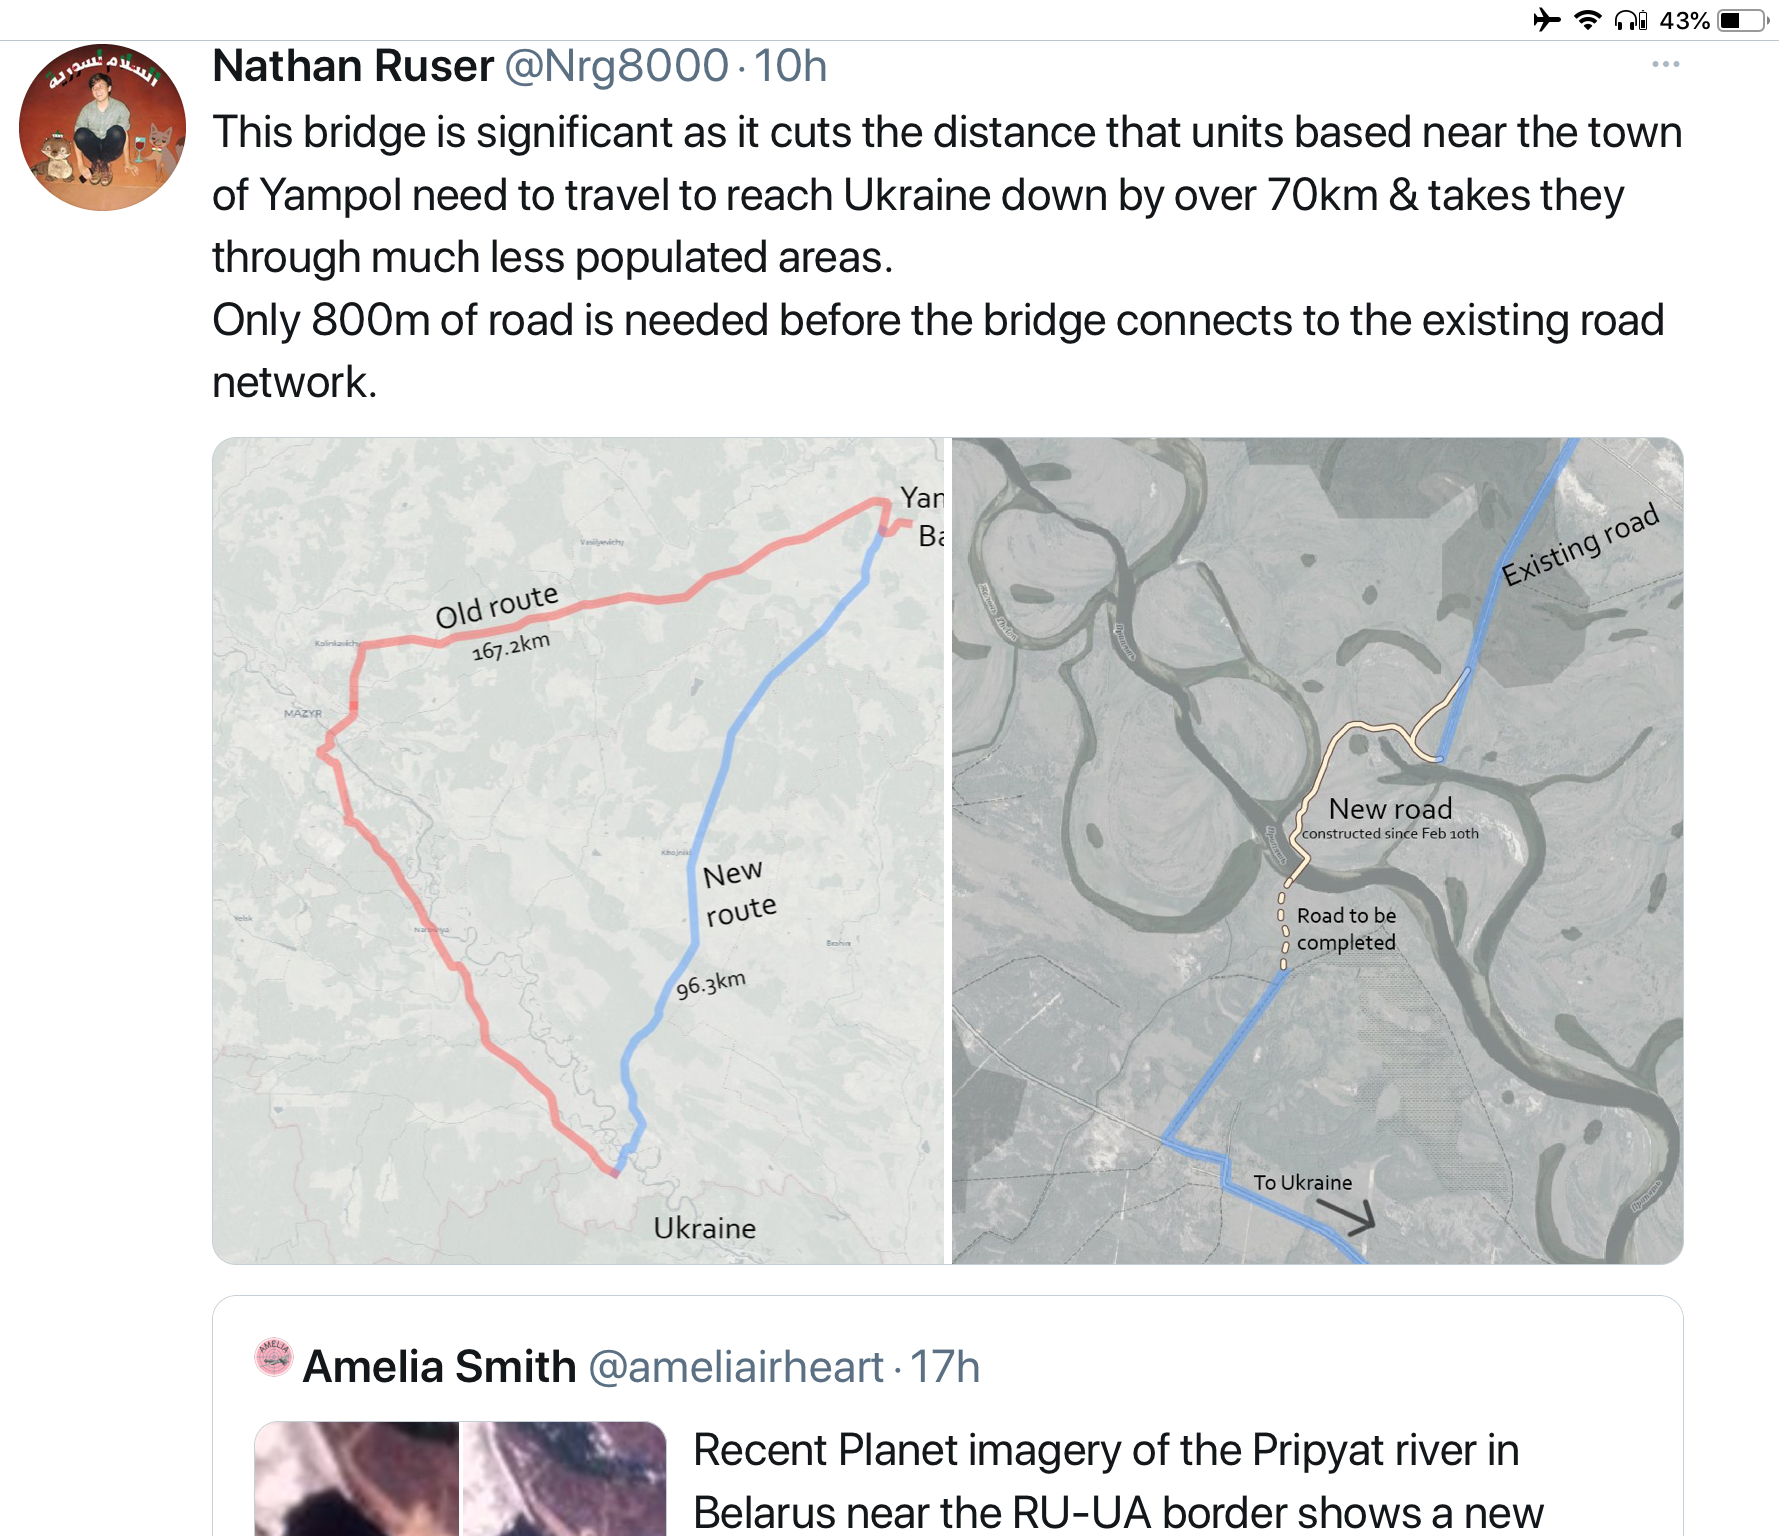Tap the 10h tweet timestamp
The image size is (1779, 1536).
click(790, 67)
